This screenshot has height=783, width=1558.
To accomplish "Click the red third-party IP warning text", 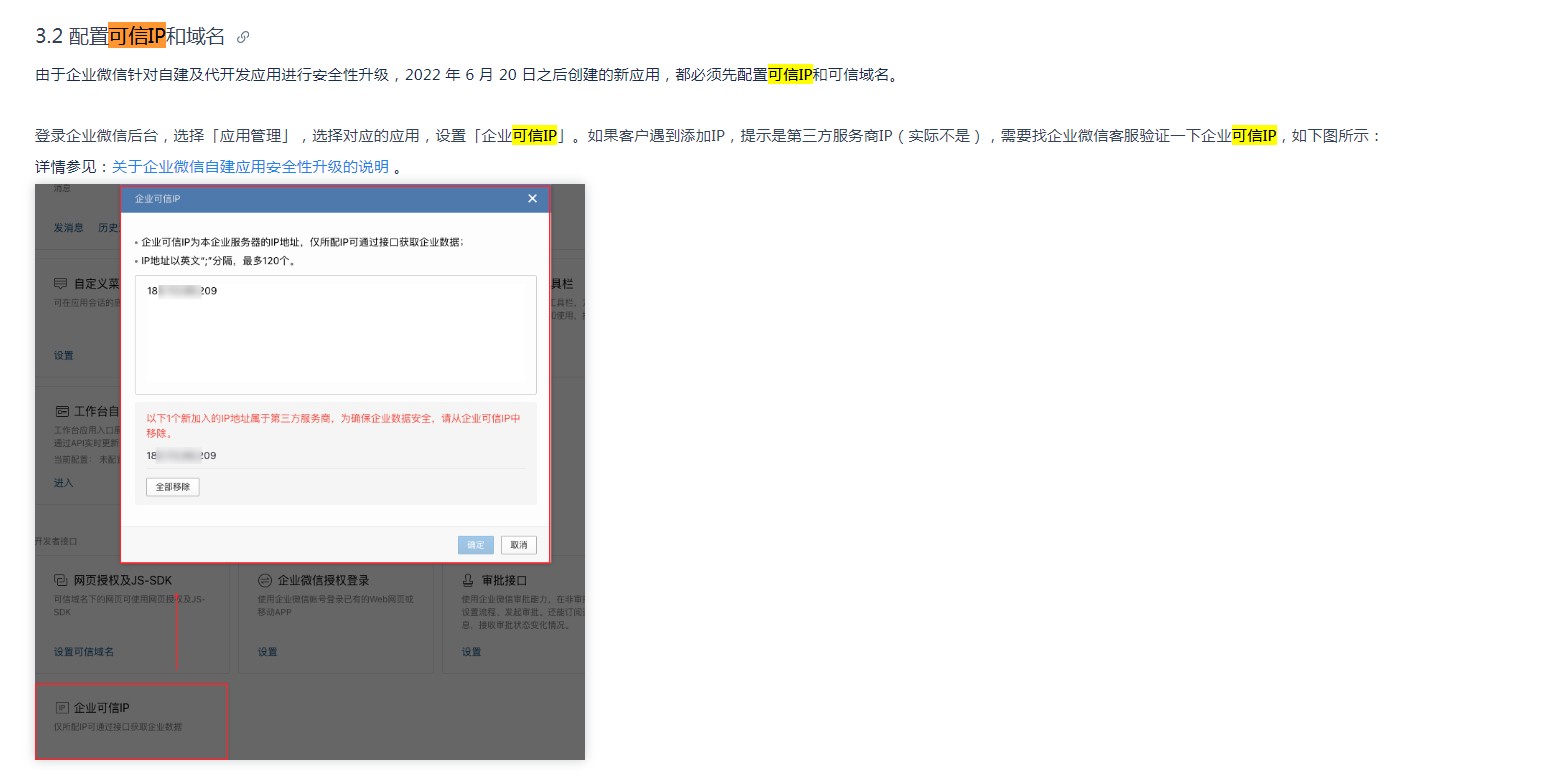I will (334, 426).
